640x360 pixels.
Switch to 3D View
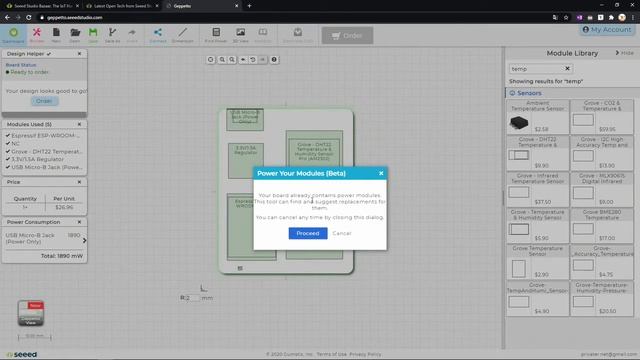240,35
